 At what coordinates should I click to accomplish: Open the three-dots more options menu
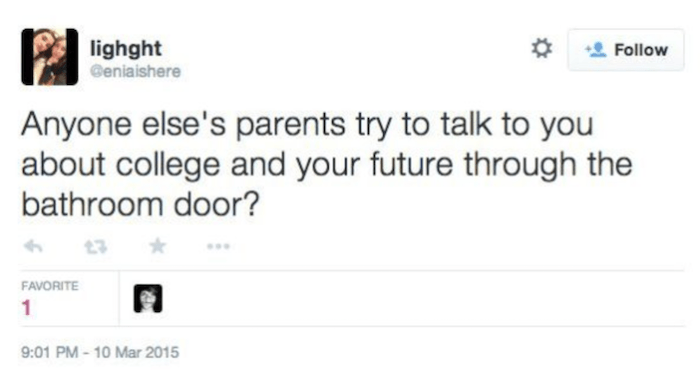(x=218, y=246)
